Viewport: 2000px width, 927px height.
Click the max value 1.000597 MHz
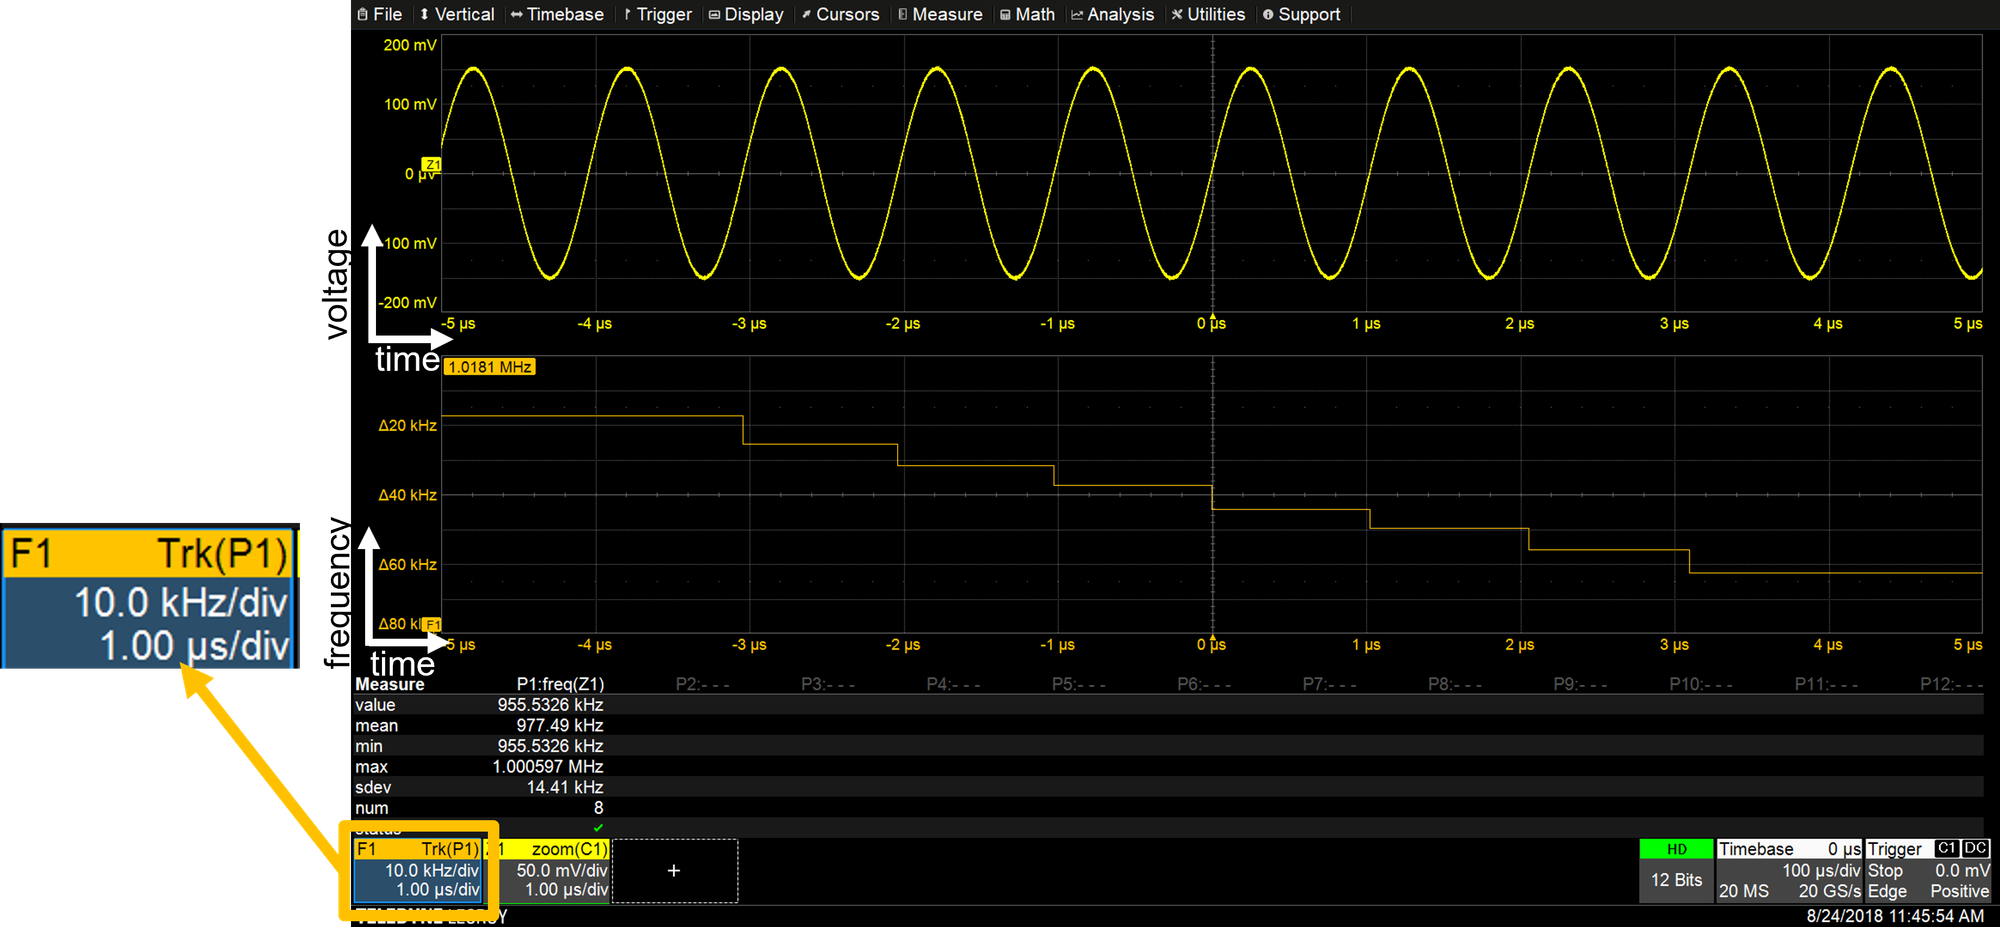click(548, 767)
